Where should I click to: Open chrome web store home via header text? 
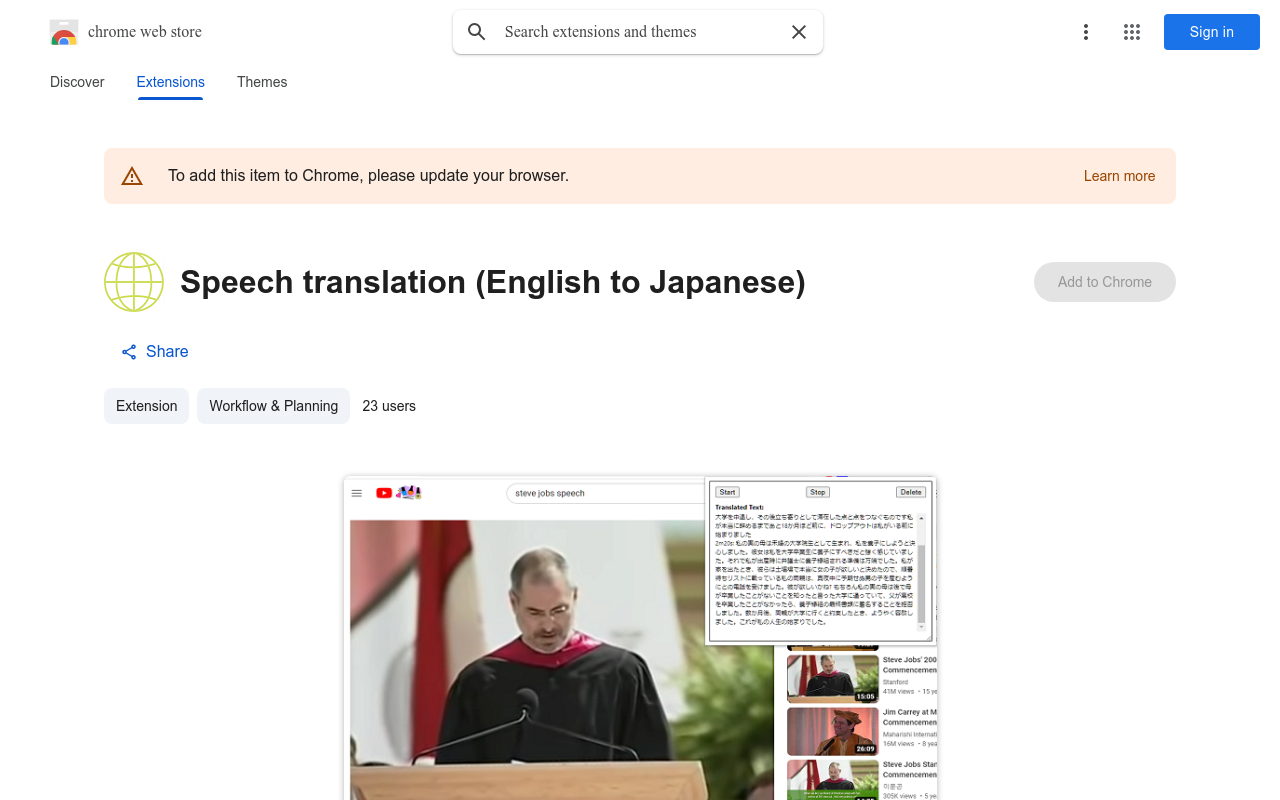click(145, 31)
